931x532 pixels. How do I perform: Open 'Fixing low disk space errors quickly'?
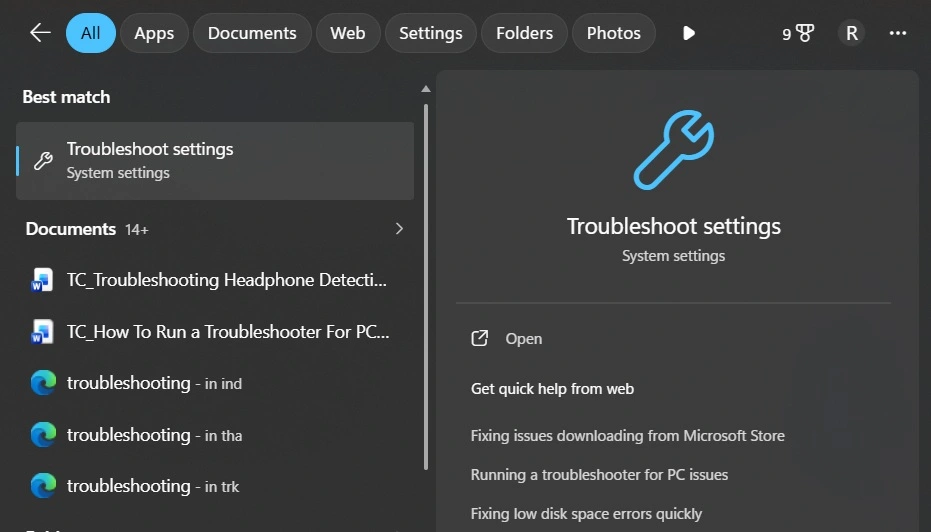click(586, 514)
